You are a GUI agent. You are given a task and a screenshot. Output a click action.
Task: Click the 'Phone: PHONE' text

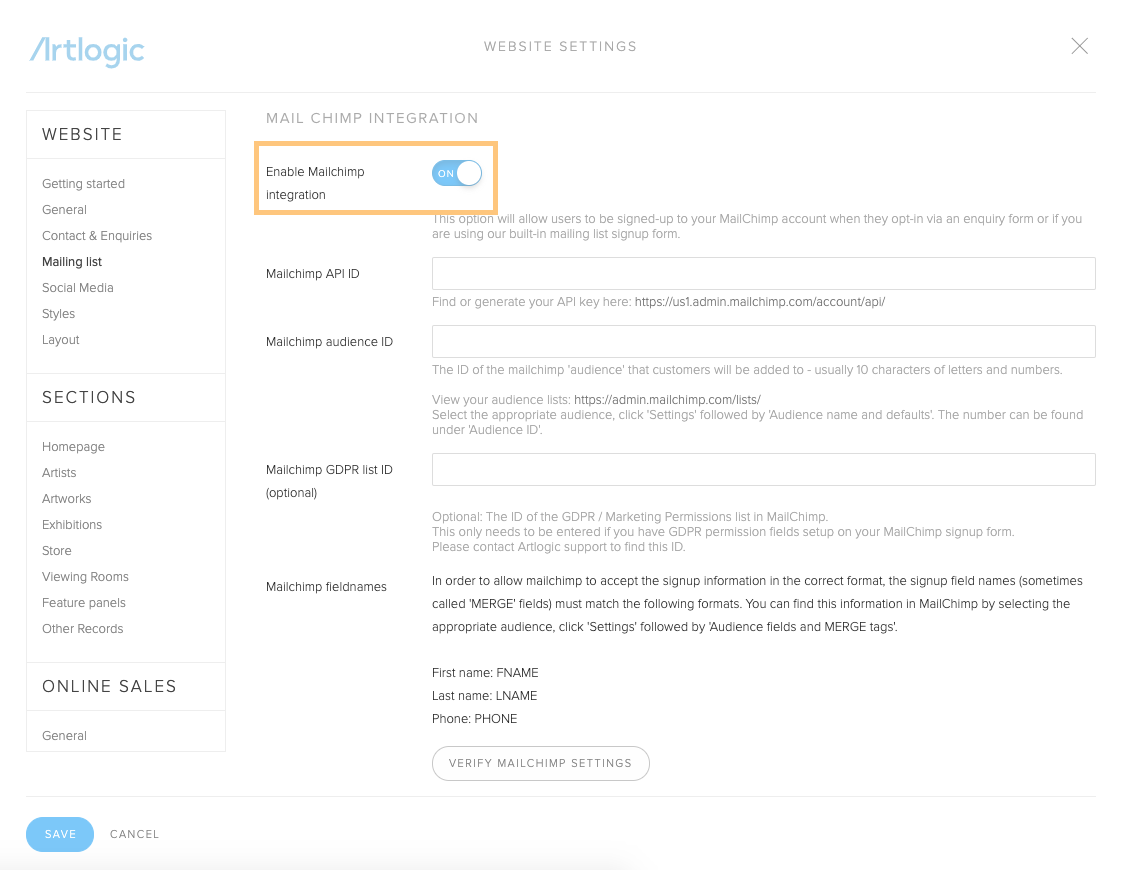(x=474, y=719)
